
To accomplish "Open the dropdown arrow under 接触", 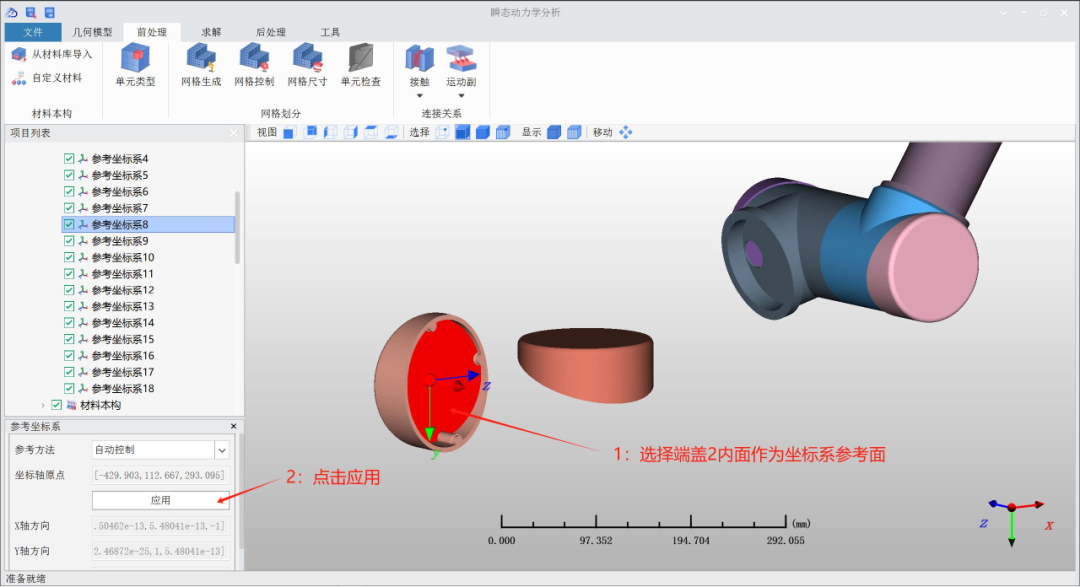I will 419,96.
